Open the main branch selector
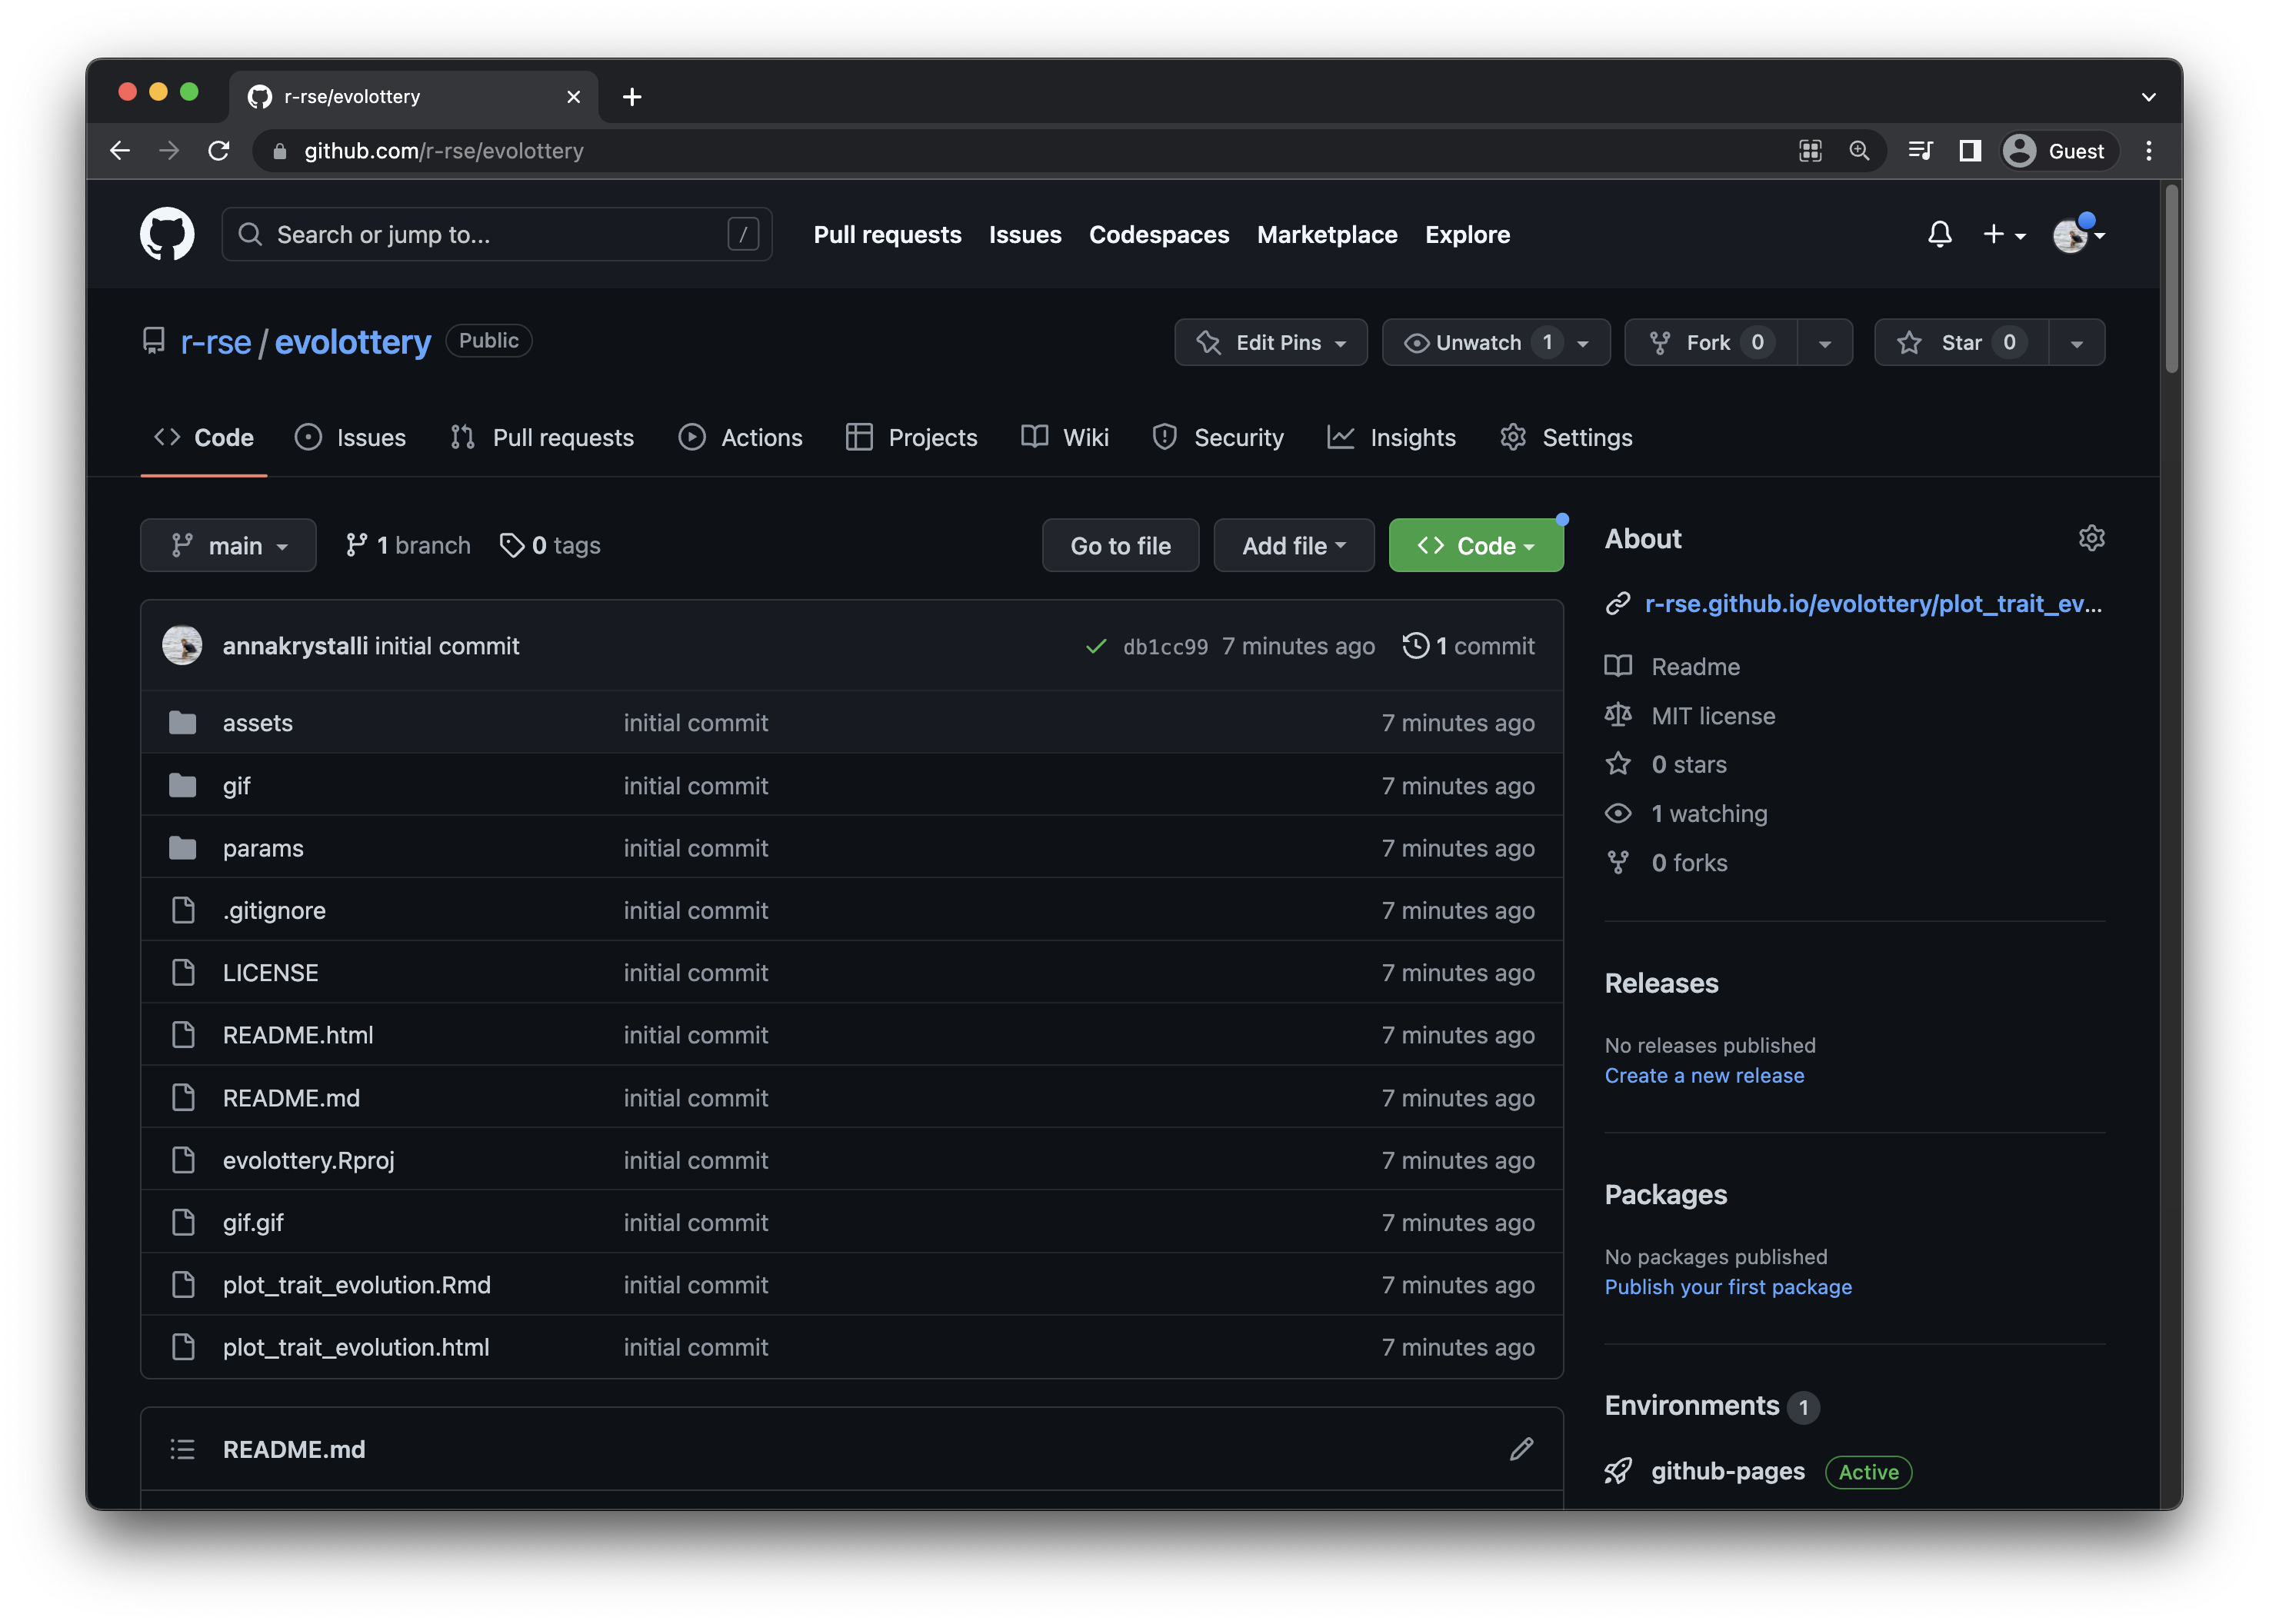The width and height of the screenshot is (2269, 1624). pos(228,545)
